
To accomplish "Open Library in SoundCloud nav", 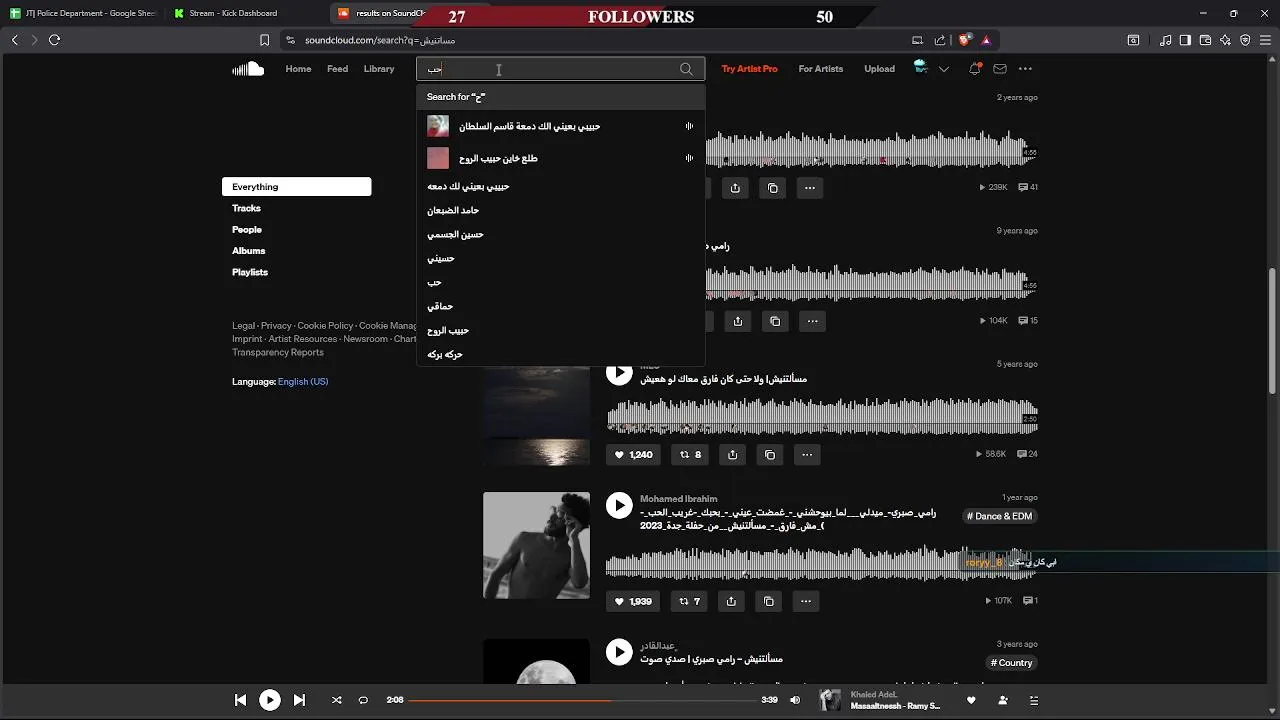I will point(379,69).
